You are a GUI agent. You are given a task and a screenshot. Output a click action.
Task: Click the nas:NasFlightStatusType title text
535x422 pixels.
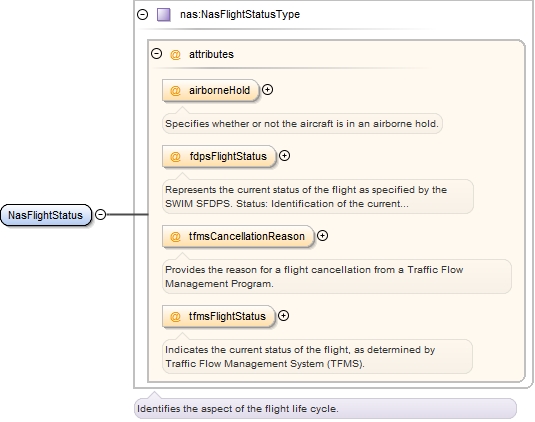pyautogui.click(x=240, y=14)
